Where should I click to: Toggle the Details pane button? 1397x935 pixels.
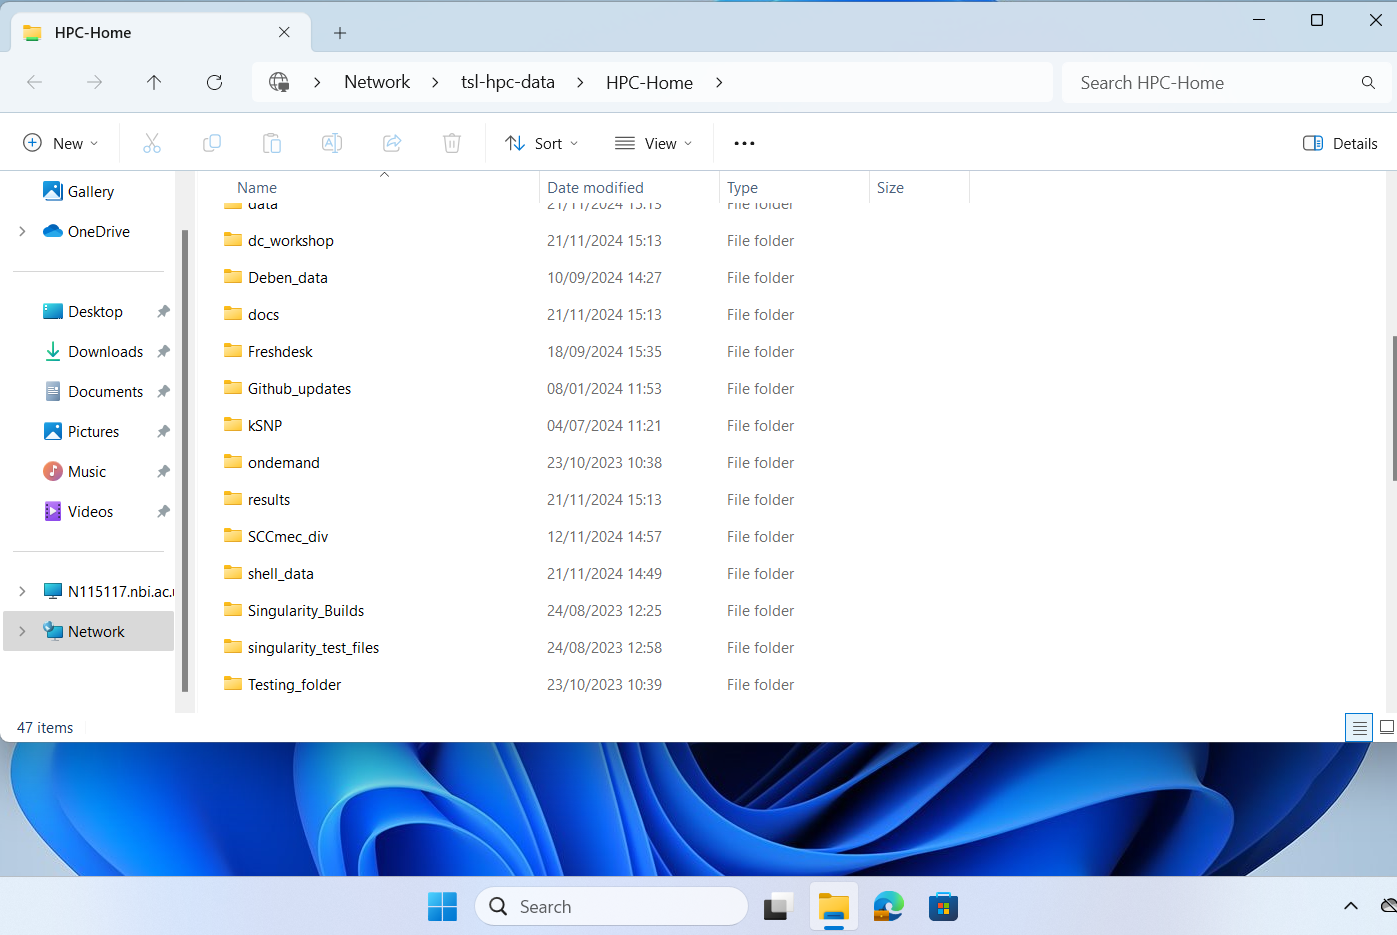pyautogui.click(x=1340, y=143)
